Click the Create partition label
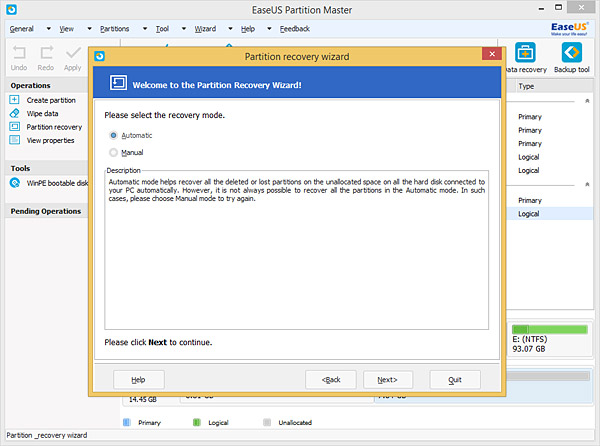Screen dimensions: 600x446 [51, 100]
